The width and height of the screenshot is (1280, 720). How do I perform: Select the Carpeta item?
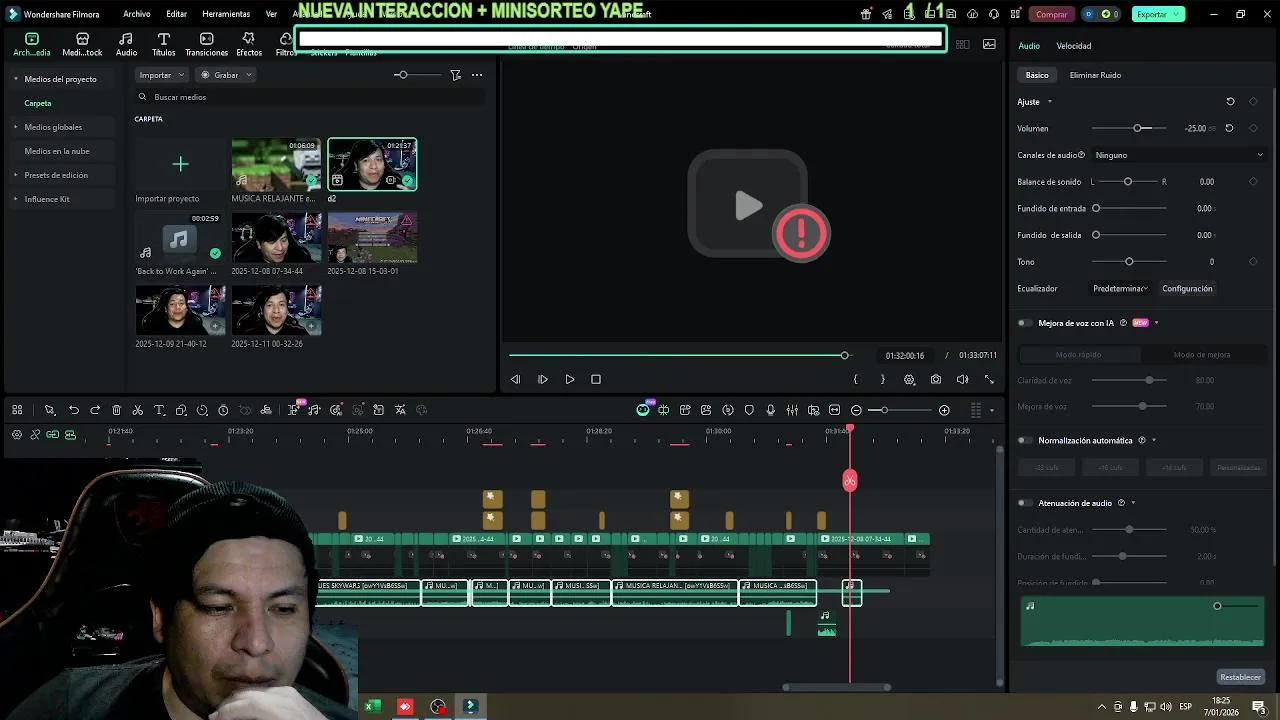[38, 103]
